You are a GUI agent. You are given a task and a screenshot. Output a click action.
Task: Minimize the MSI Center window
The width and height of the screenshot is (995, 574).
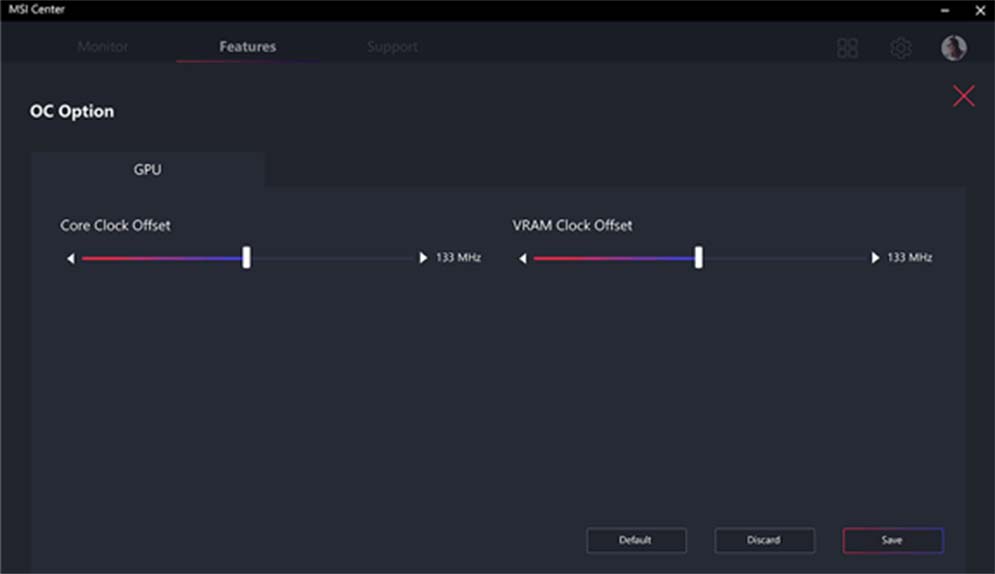[x=945, y=10]
